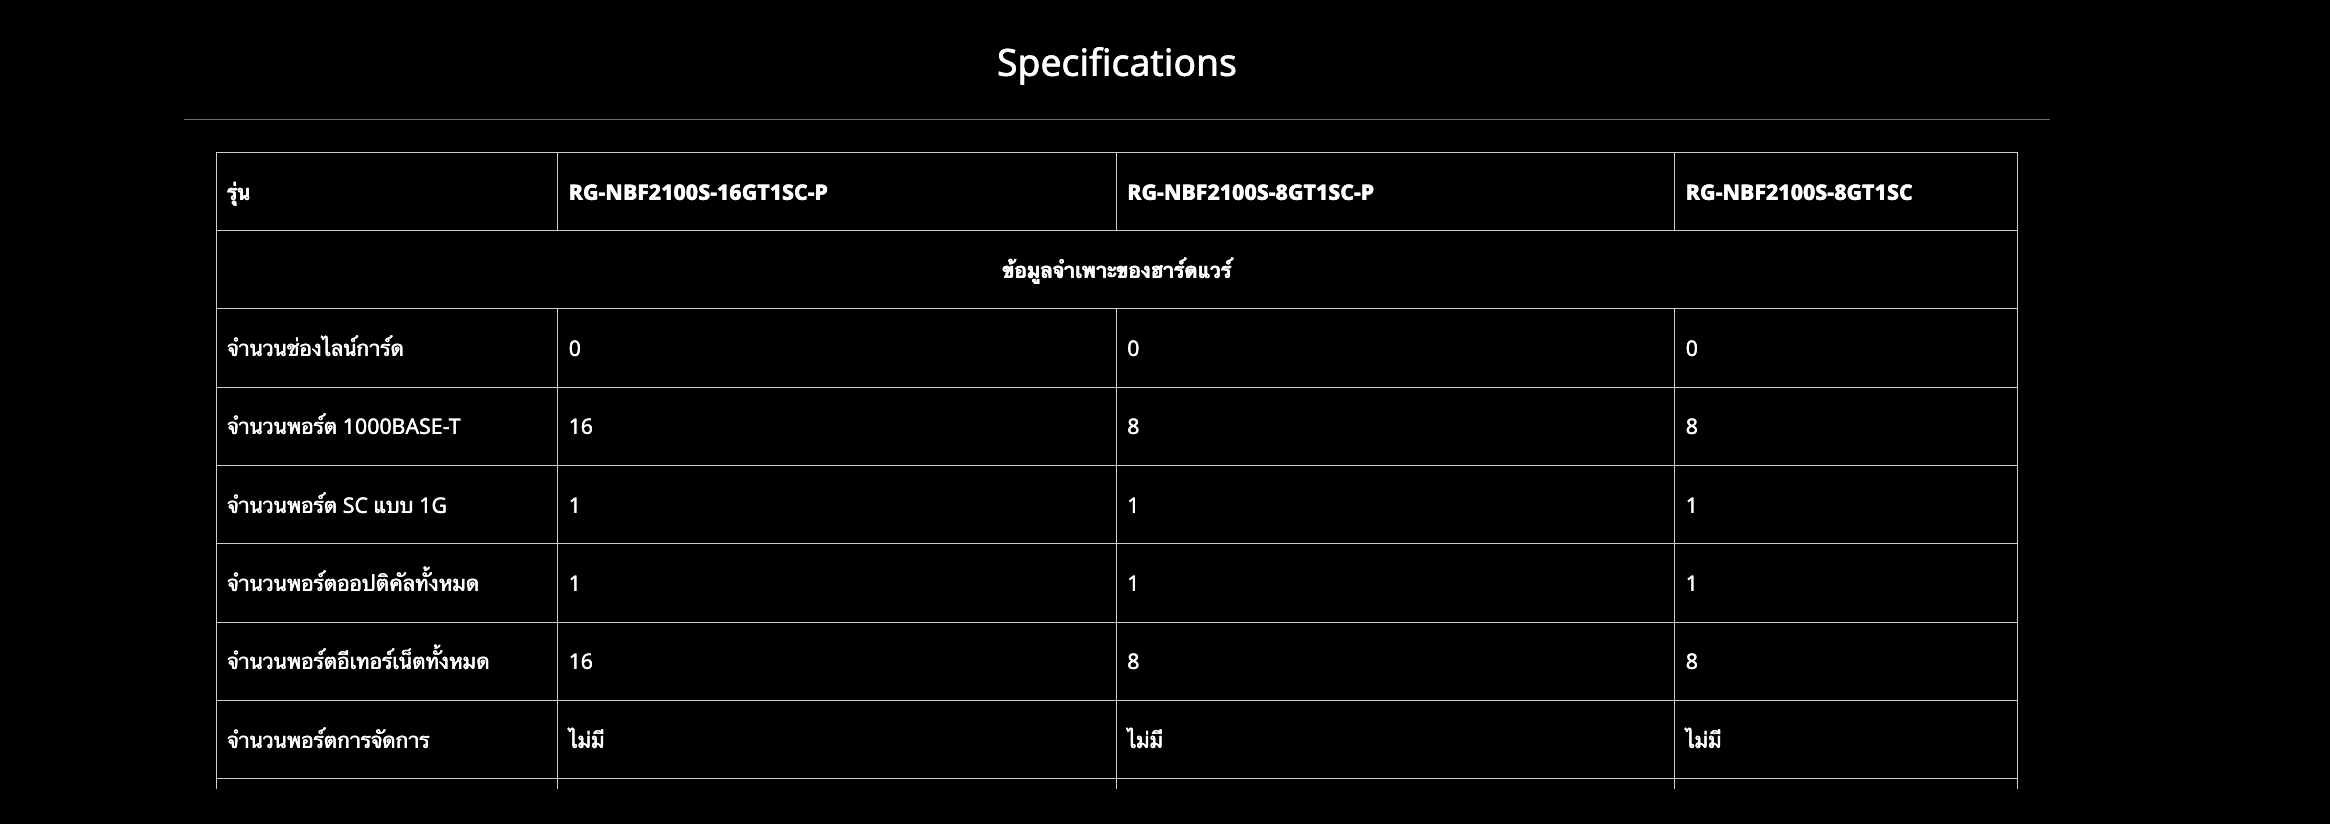Screen dimensions: 2330x824
Task: Click the ข้อมูลจำเพาะของฮาร์ดแวร์ section row
Action: pos(1116,270)
